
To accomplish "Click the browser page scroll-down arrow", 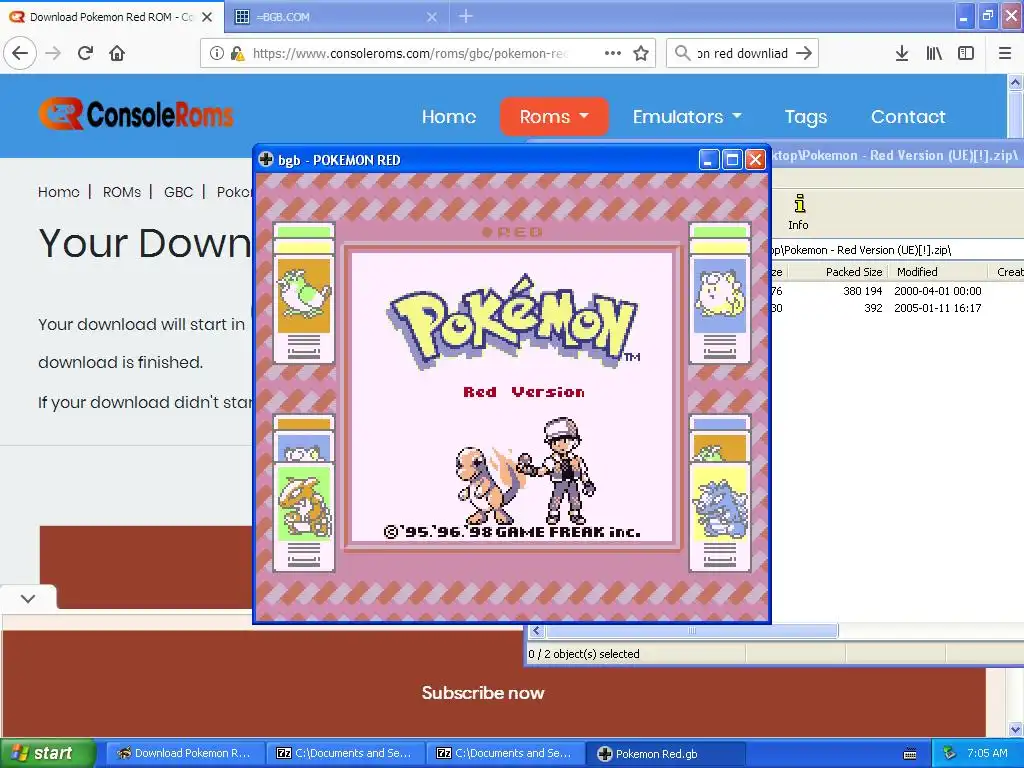I will (x=1016, y=729).
